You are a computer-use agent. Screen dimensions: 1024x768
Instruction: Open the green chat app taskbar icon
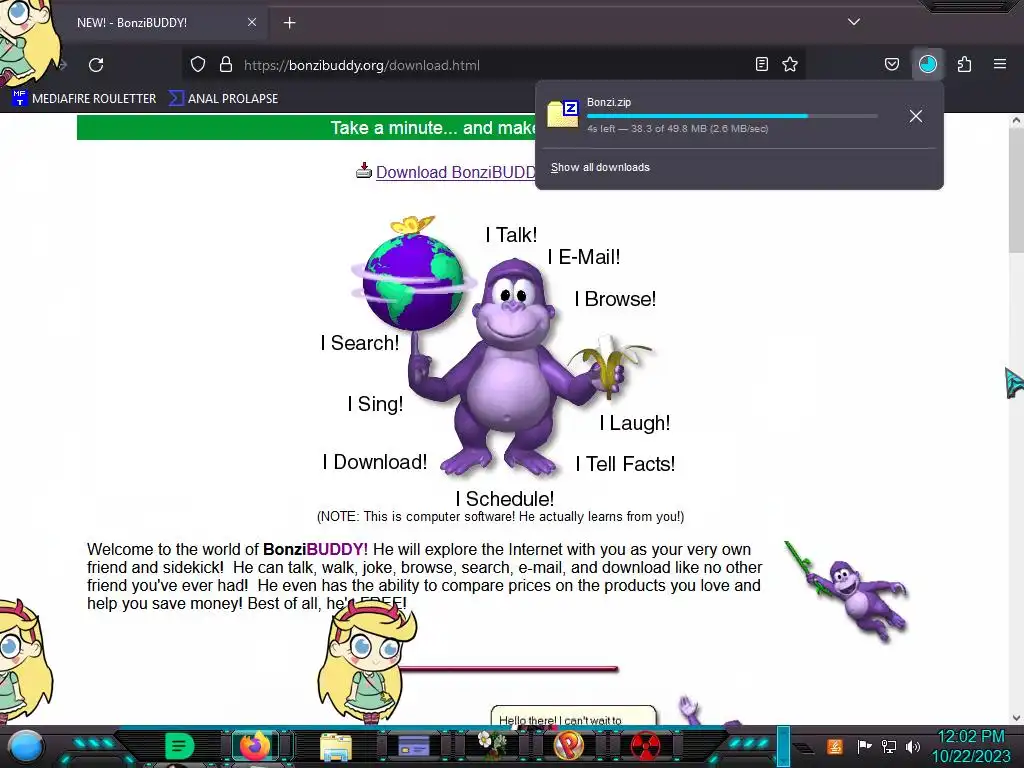click(179, 746)
